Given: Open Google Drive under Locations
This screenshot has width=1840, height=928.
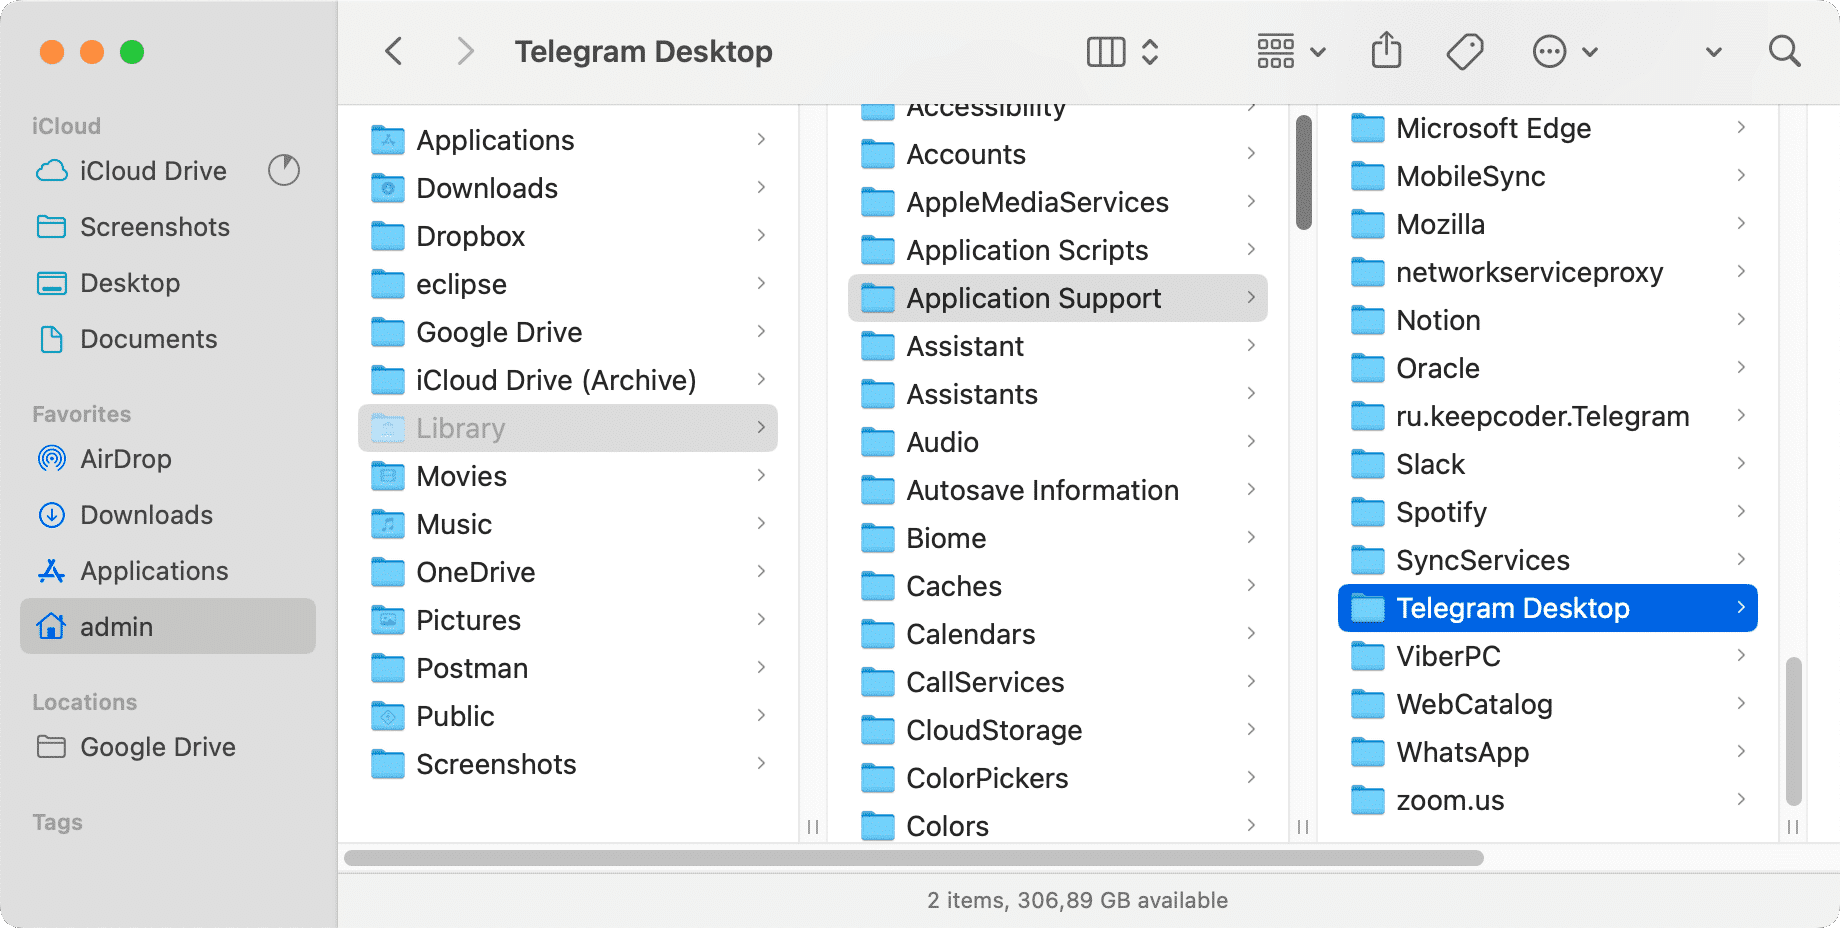Looking at the screenshot, I should (x=157, y=747).
